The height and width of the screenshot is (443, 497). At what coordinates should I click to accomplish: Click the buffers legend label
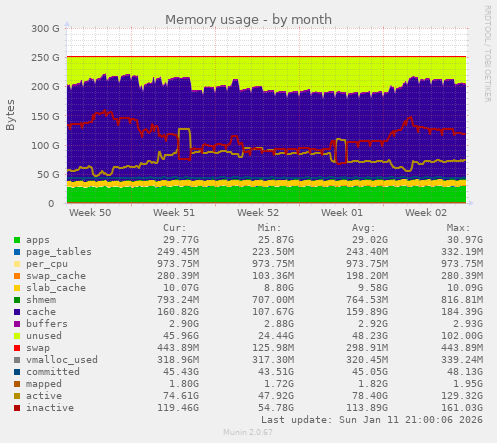click(47, 324)
